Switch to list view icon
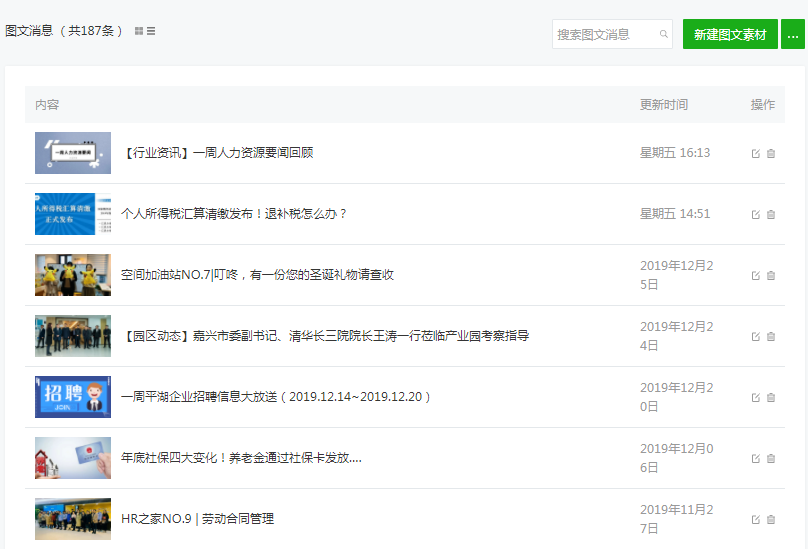808x549 pixels. (x=151, y=31)
